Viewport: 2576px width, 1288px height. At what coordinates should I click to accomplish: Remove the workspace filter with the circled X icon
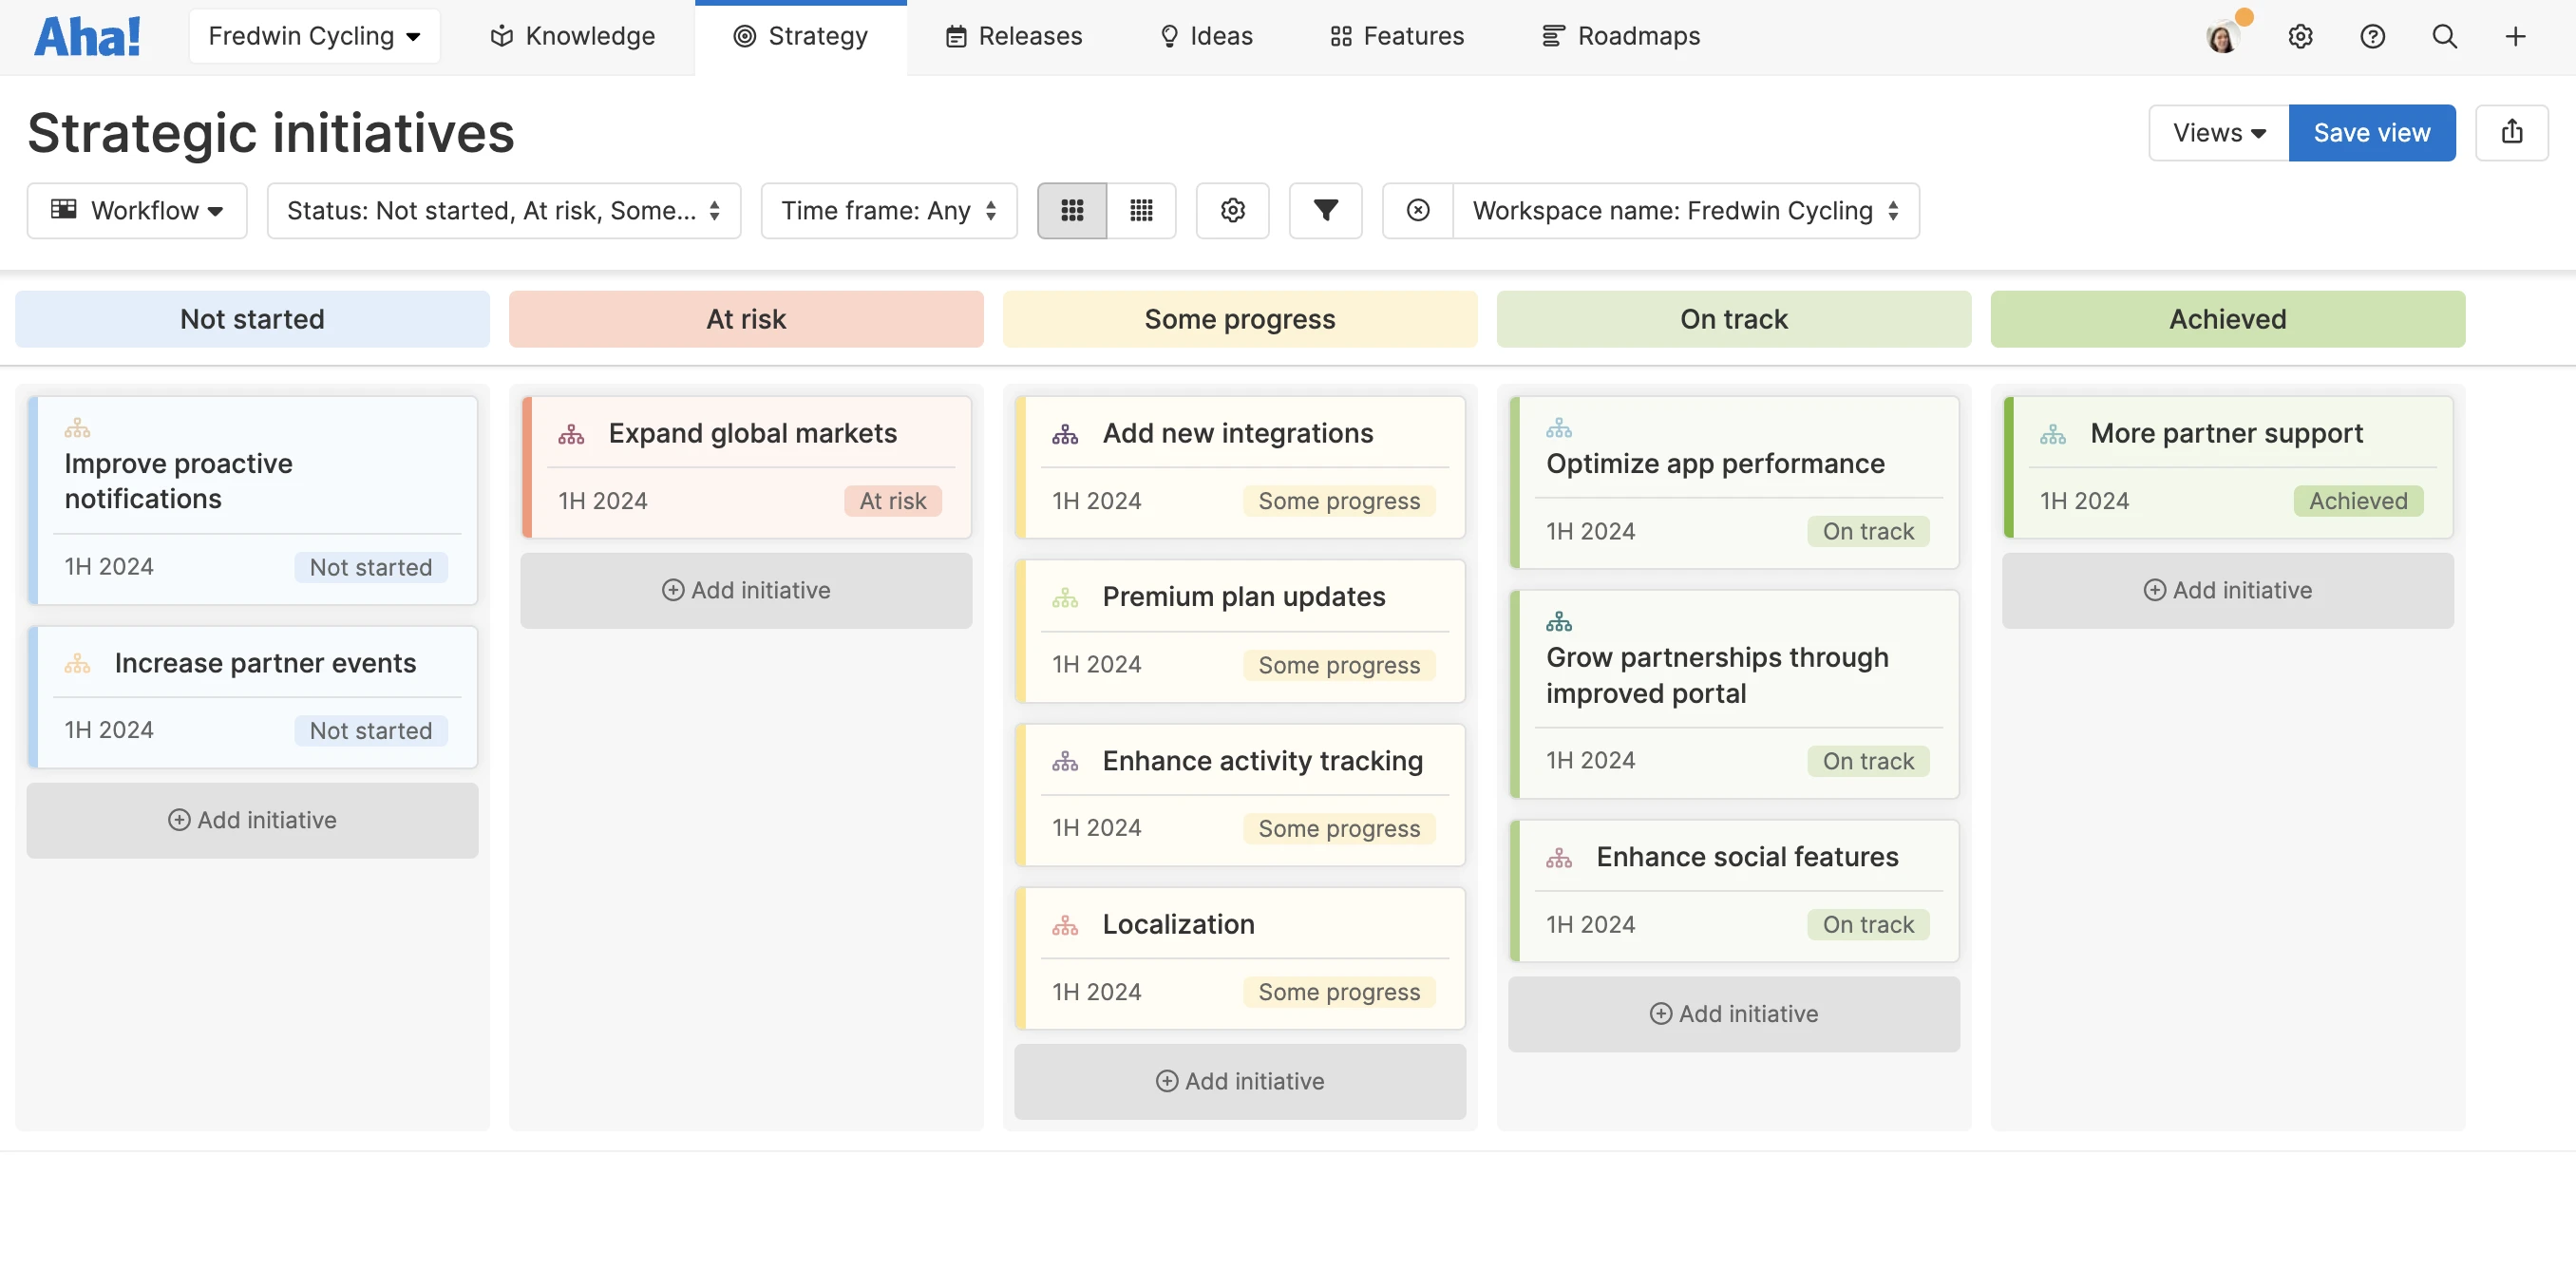(1417, 211)
